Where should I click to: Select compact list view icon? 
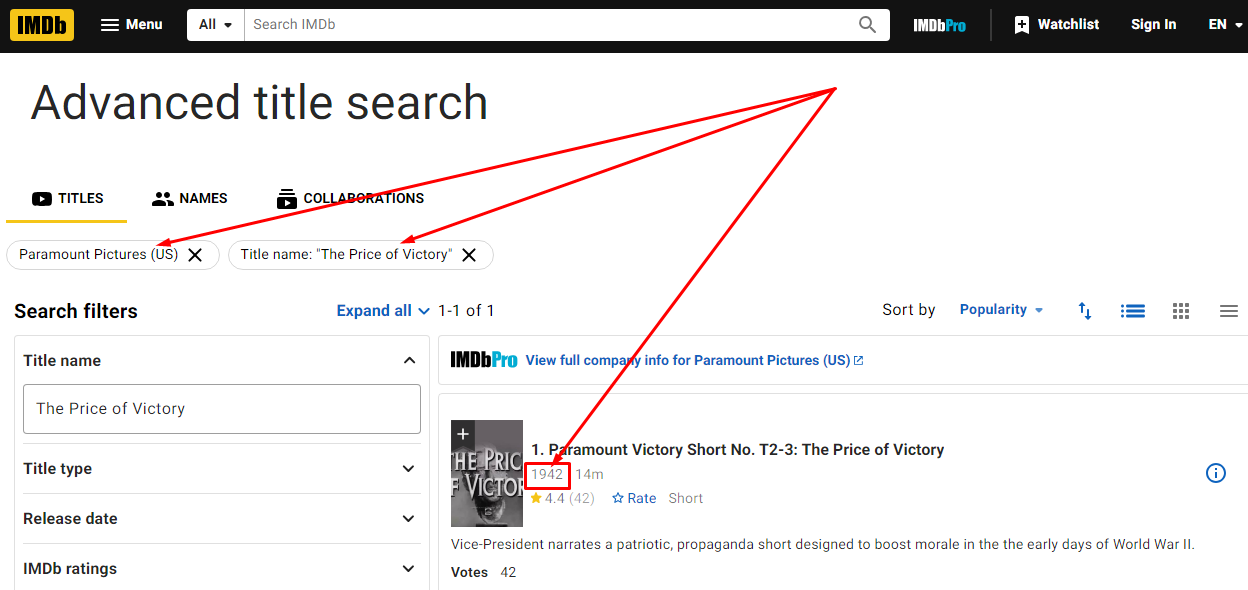click(1229, 311)
